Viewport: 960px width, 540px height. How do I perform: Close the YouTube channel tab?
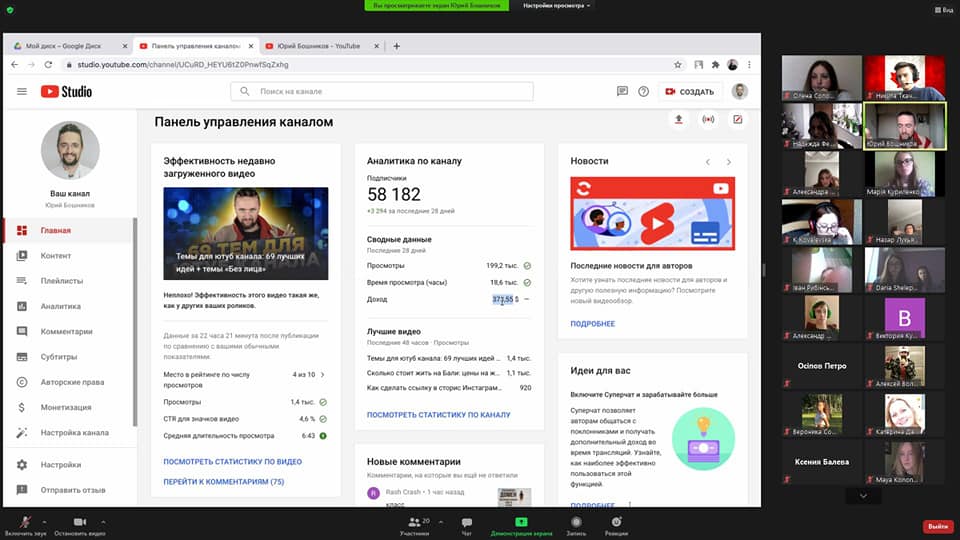pyautogui.click(x=377, y=46)
